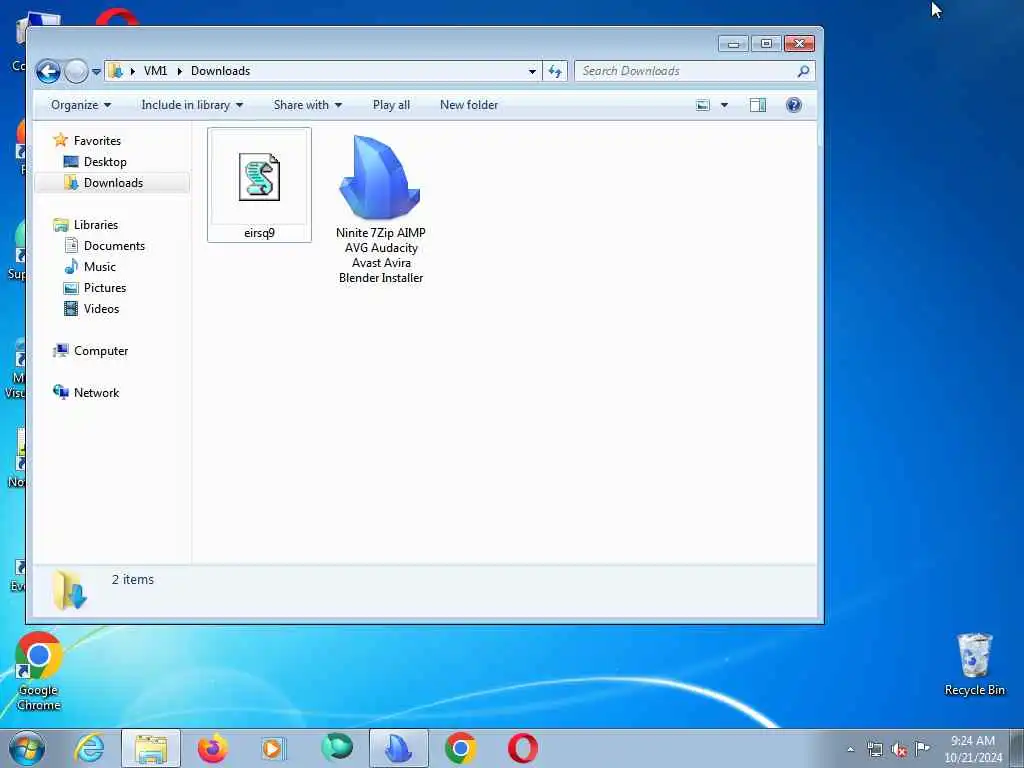The image size is (1024, 768).
Task: Click the muted volume tray icon
Action: pyautogui.click(x=899, y=750)
